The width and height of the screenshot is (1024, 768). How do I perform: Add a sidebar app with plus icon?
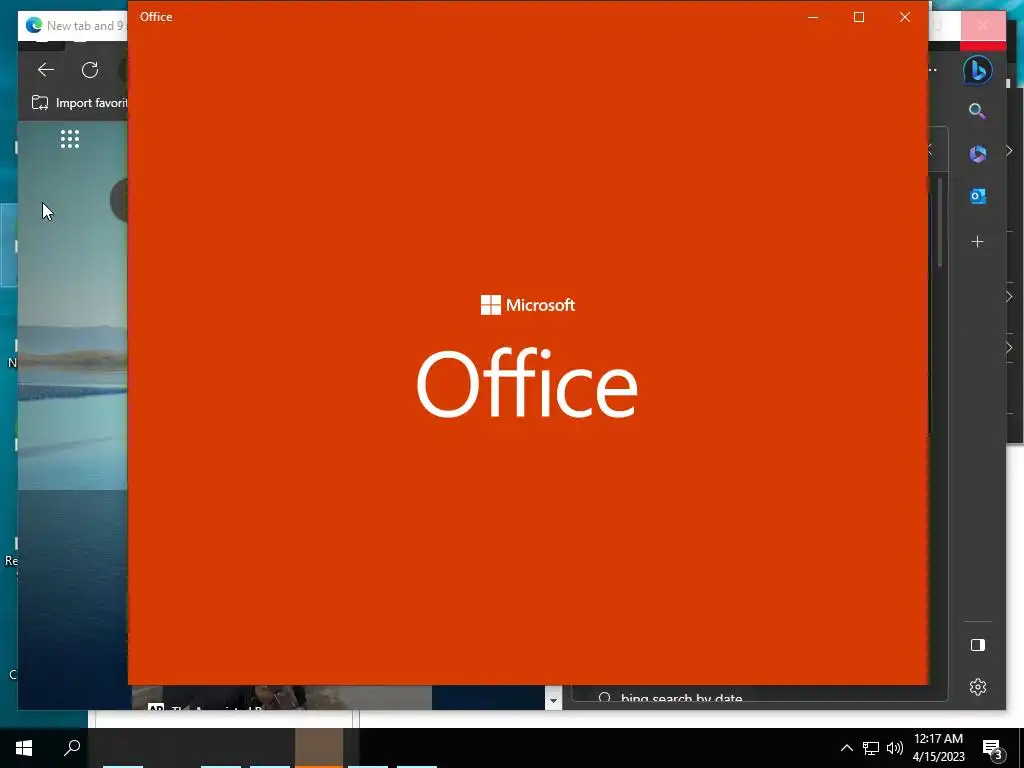(x=978, y=242)
